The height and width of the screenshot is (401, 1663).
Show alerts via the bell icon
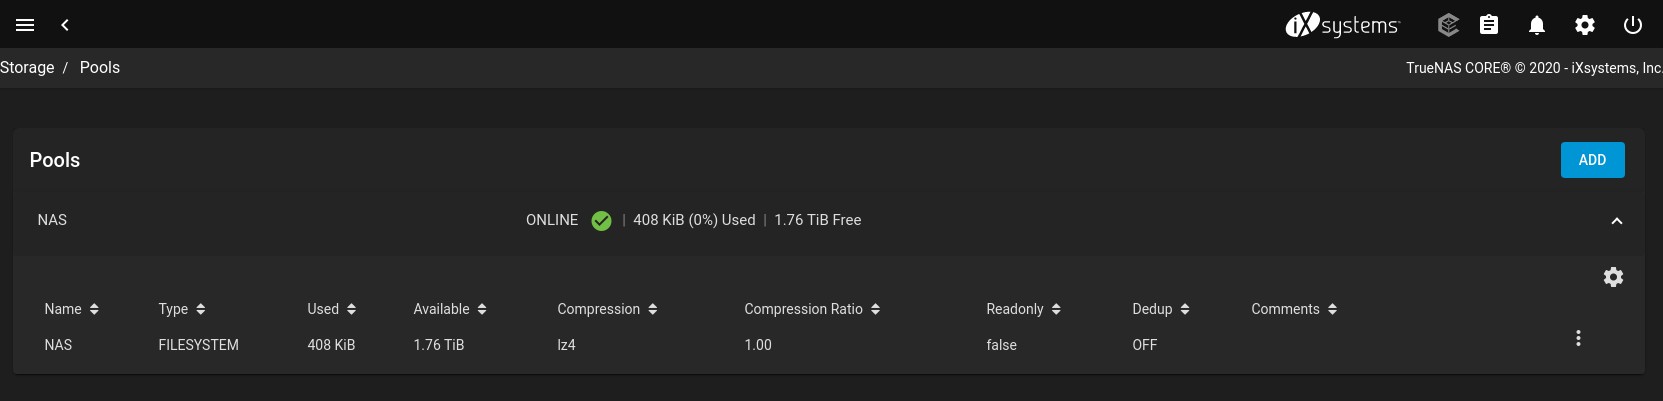point(1537,25)
